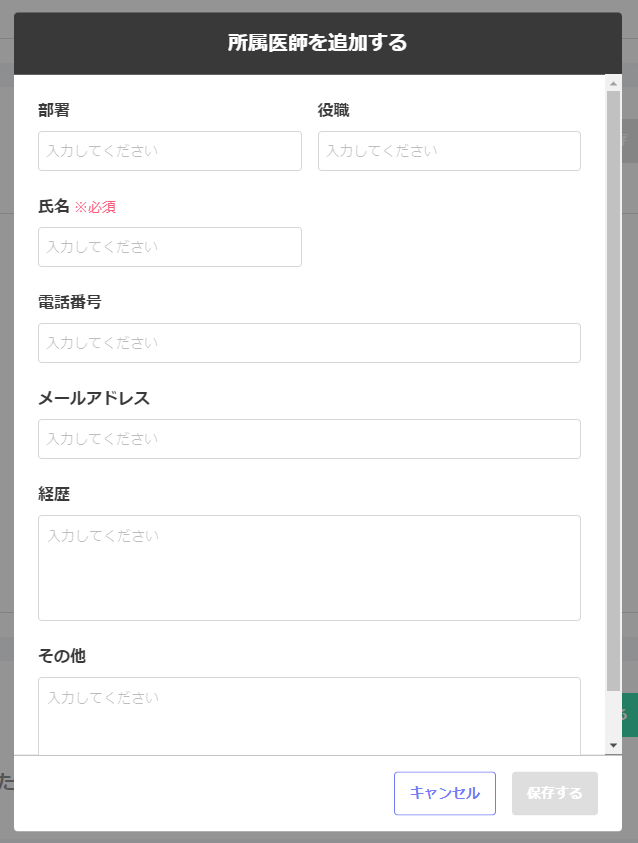This screenshot has height=843, width=638.
Task: Click the scrollbar down arrow
Action: [x=613, y=746]
